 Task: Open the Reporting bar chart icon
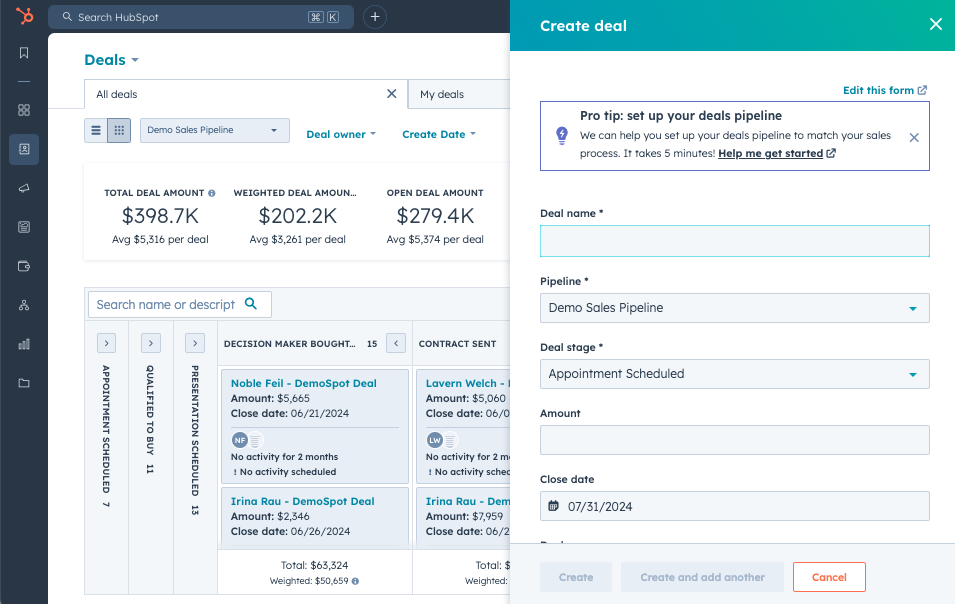click(23, 345)
